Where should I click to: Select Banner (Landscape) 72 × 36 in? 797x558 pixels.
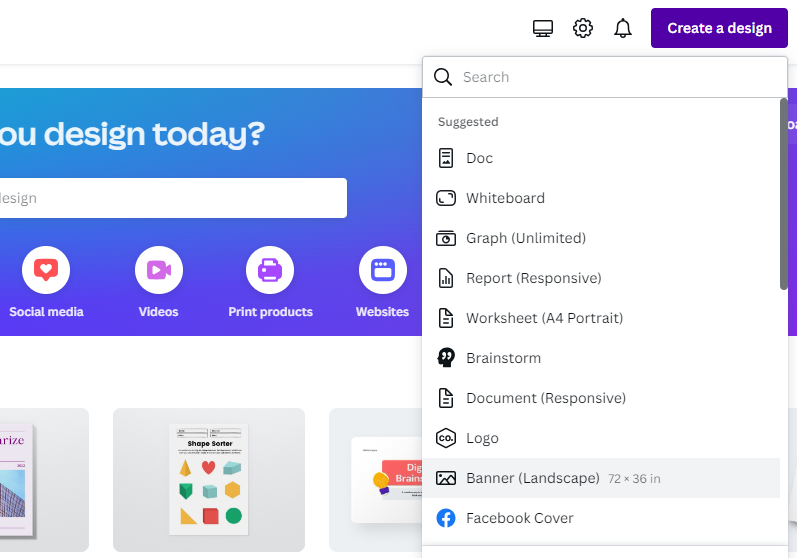601,478
